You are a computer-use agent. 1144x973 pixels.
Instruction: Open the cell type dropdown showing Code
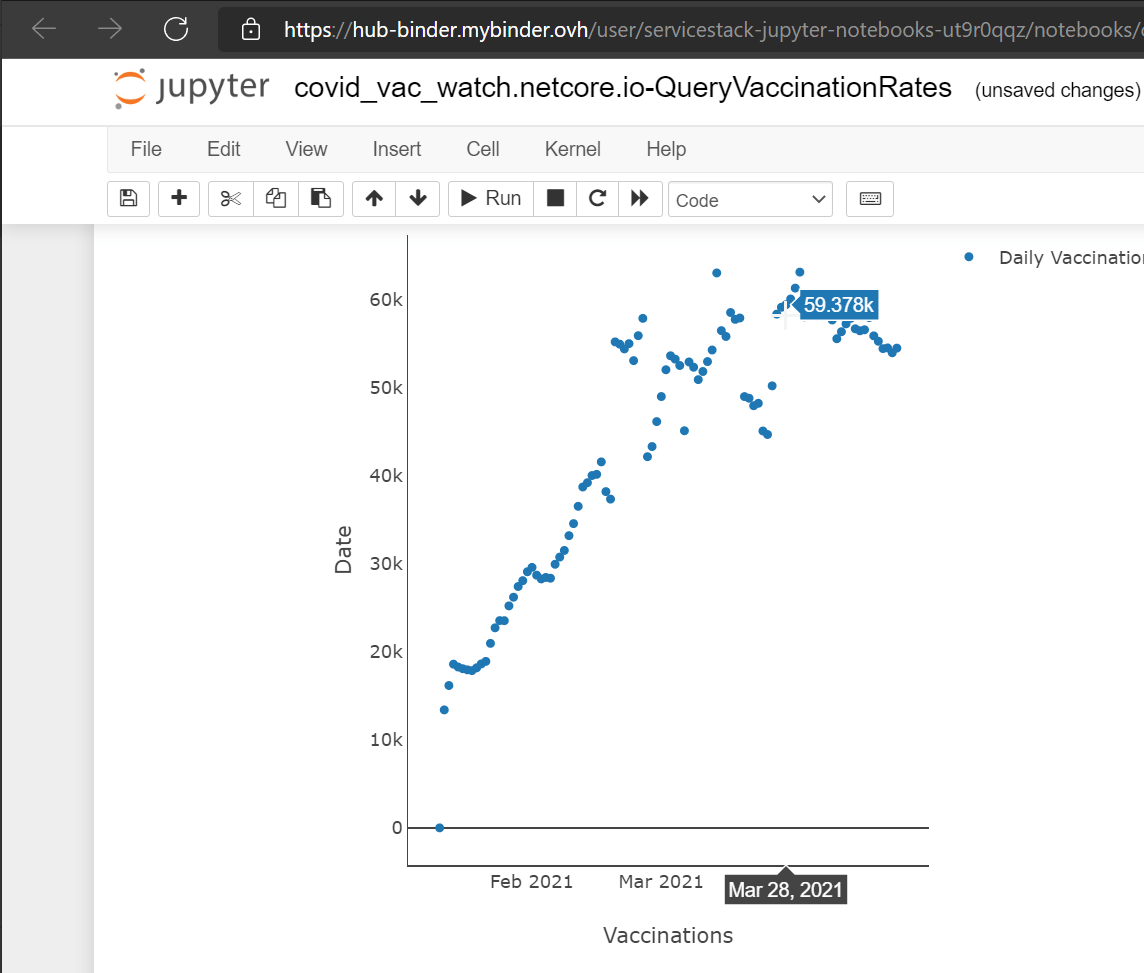(x=750, y=199)
